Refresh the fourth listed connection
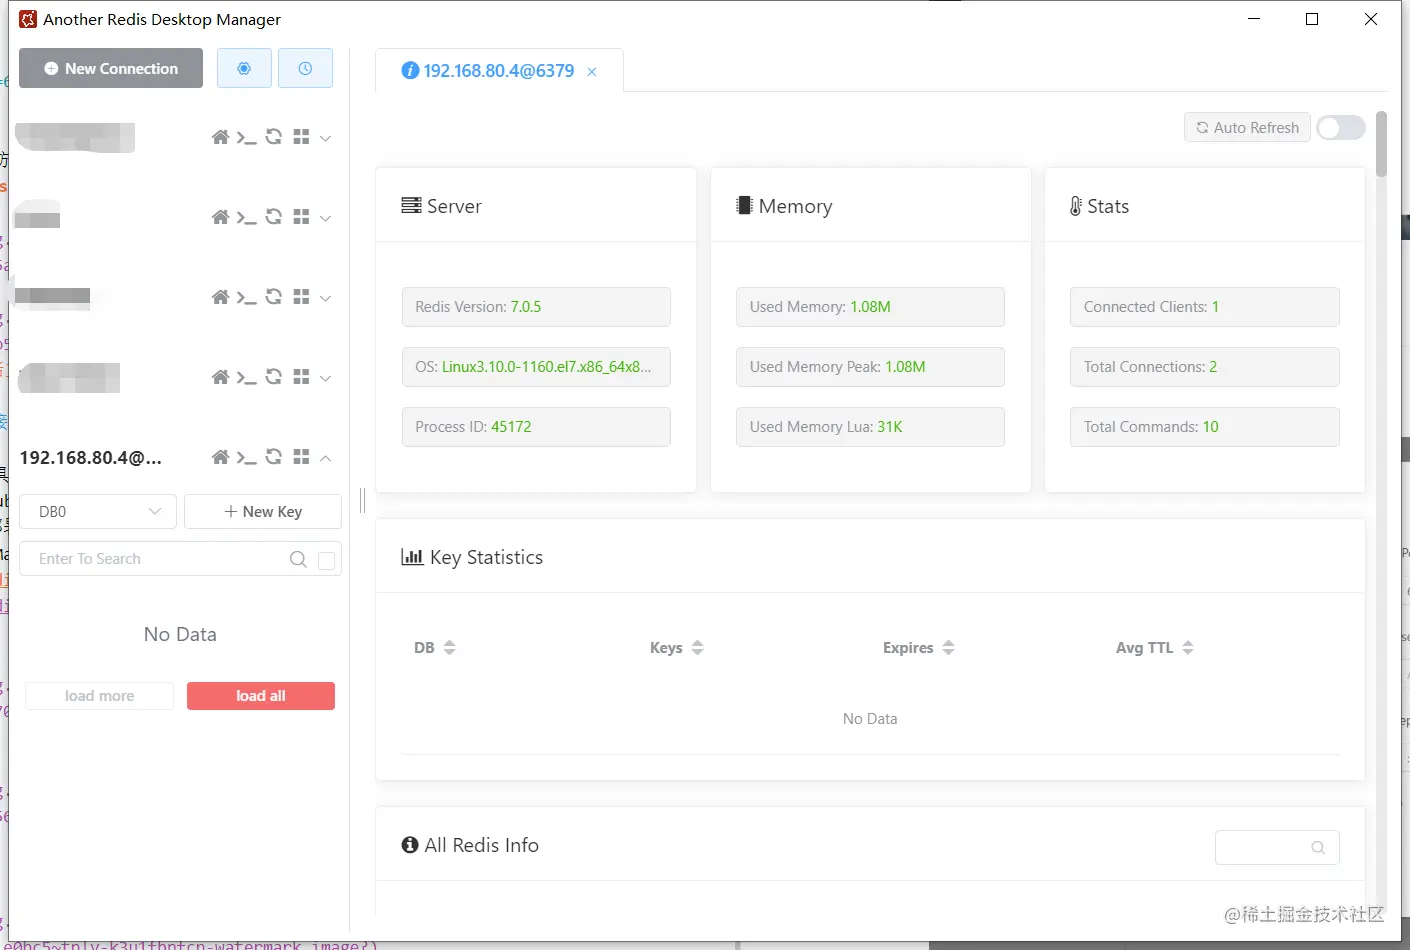The width and height of the screenshot is (1410, 950). click(x=274, y=377)
